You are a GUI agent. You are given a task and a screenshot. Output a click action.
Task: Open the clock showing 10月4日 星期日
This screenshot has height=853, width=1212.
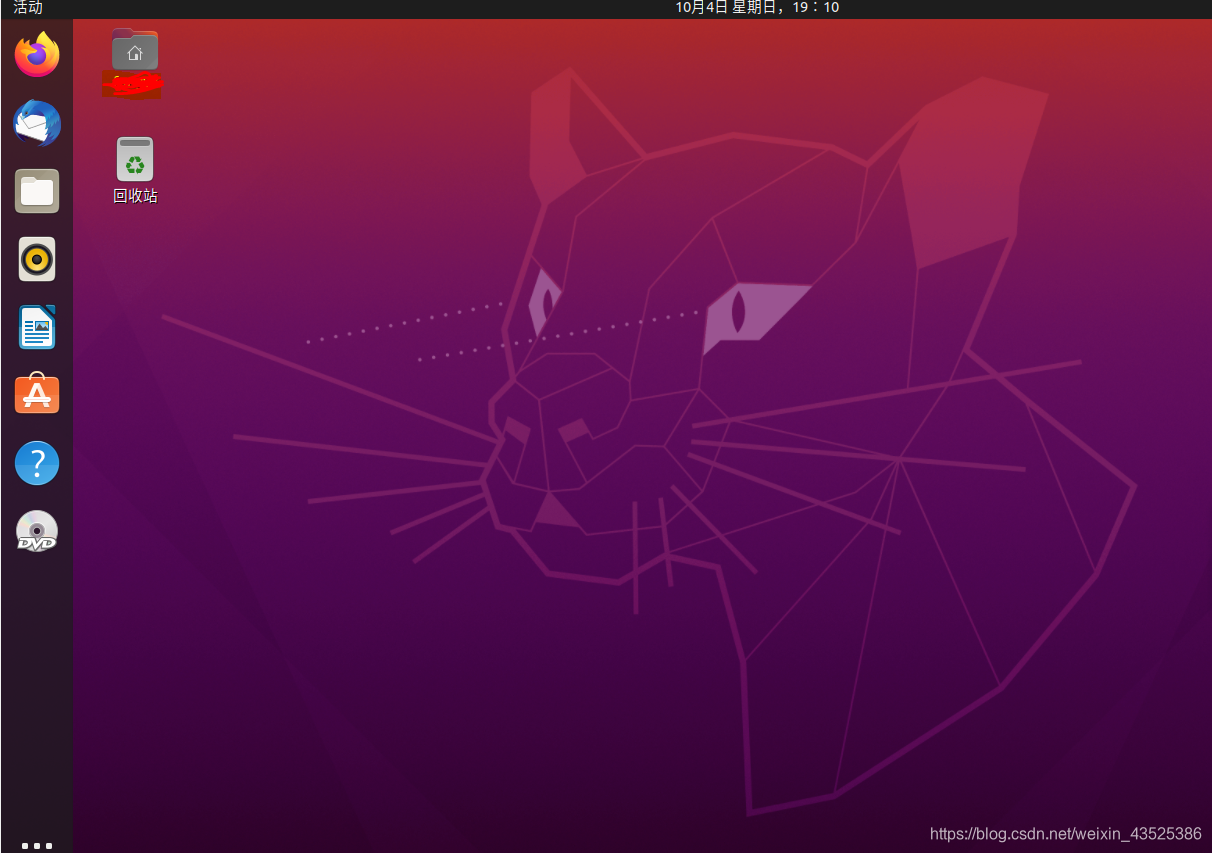pos(757,8)
